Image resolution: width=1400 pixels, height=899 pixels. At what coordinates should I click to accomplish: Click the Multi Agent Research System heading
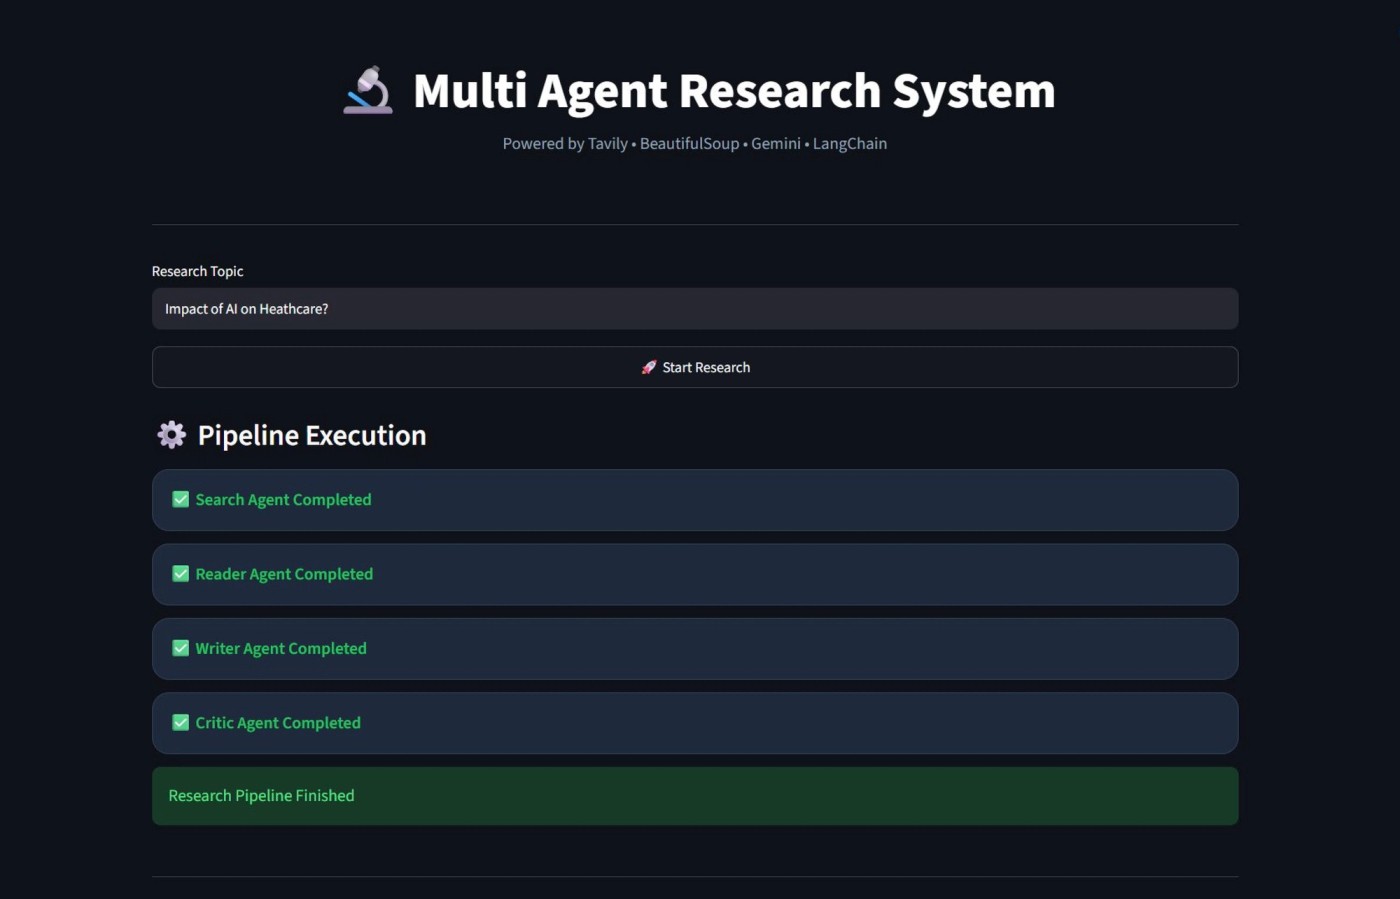click(734, 91)
